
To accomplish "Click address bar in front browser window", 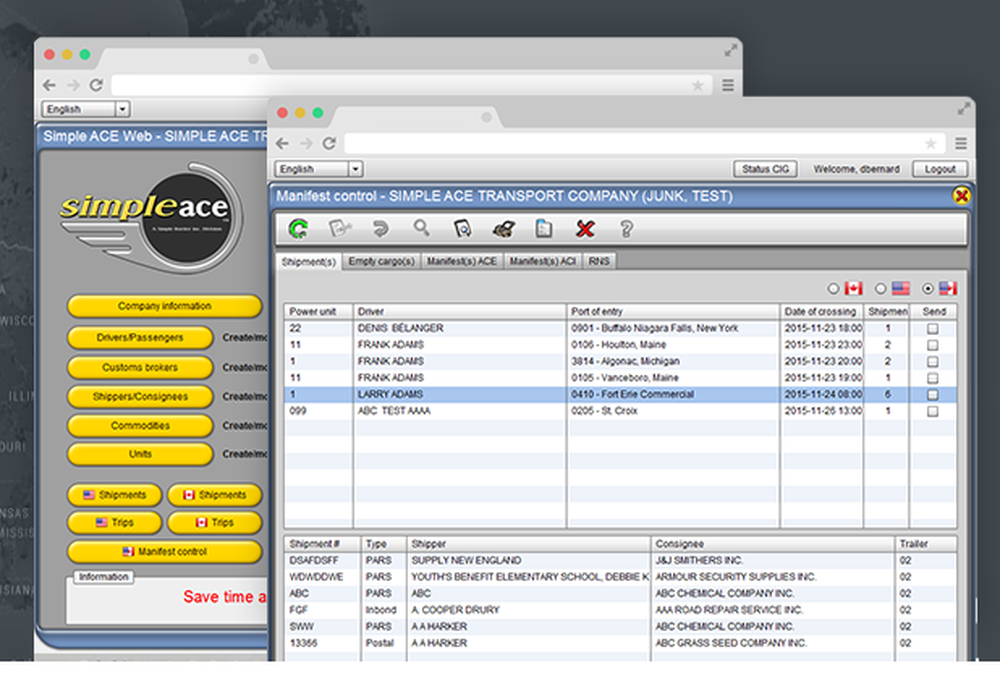I will pos(644,143).
